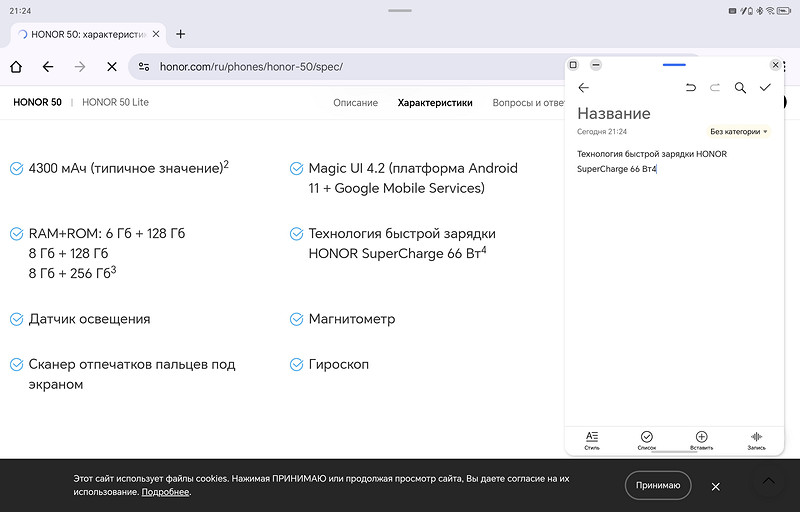This screenshot has height=512, width=800.
Task: Click the status bar battery icon
Action: 784,11
